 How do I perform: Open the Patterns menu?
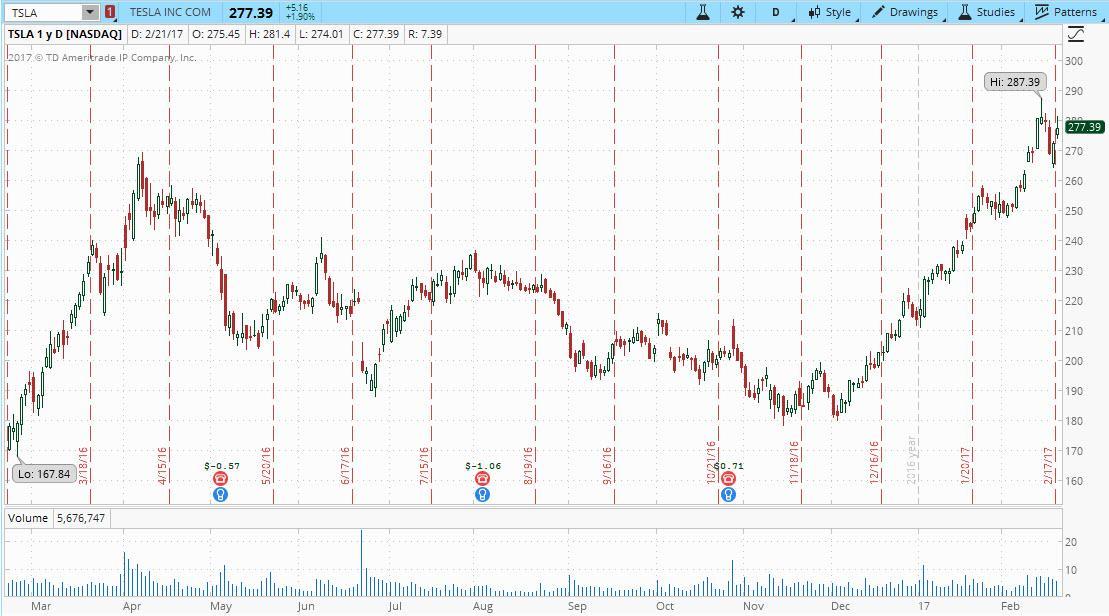tap(1066, 12)
